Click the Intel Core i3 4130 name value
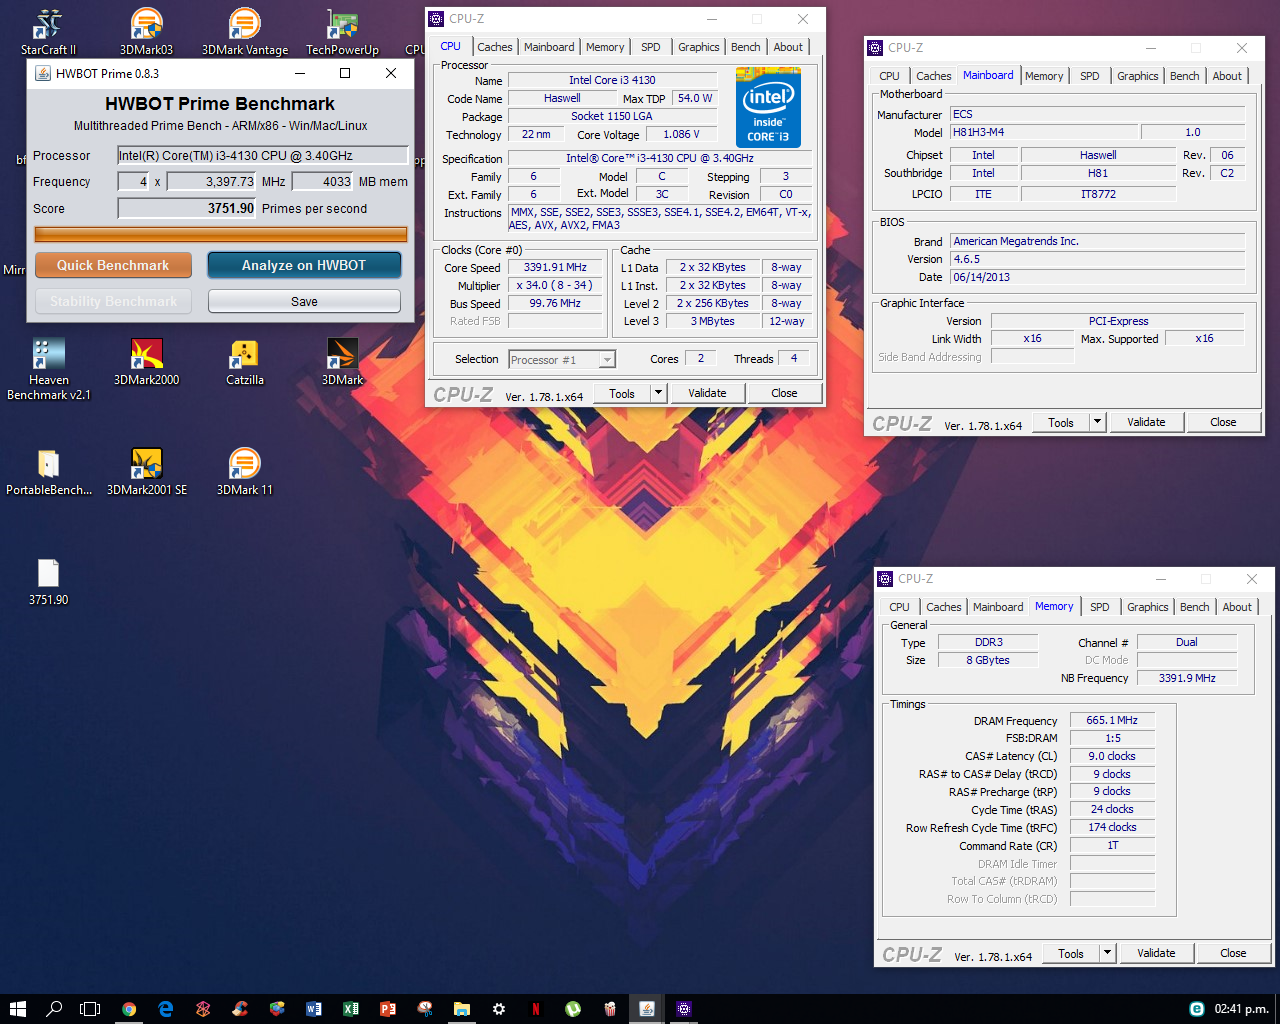This screenshot has height=1024, width=1280. (x=612, y=80)
